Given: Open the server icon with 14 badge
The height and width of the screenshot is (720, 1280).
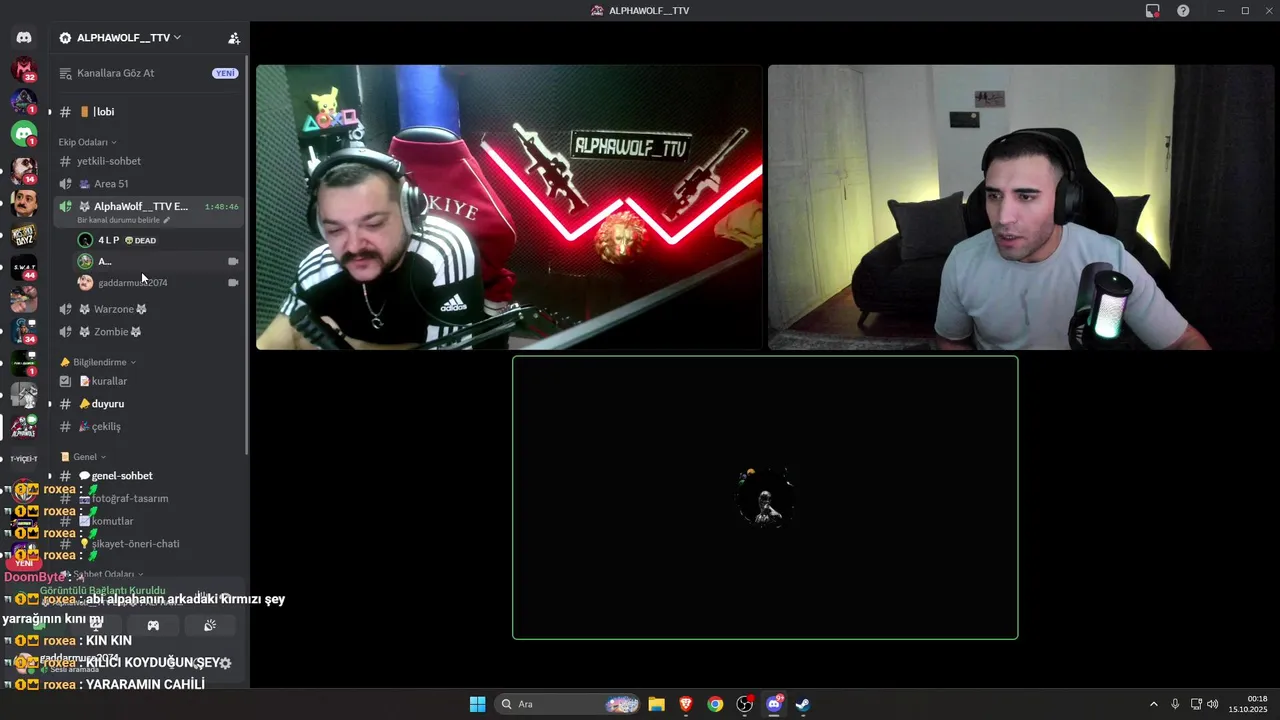Looking at the screenshot, I should tap(24, 169).
